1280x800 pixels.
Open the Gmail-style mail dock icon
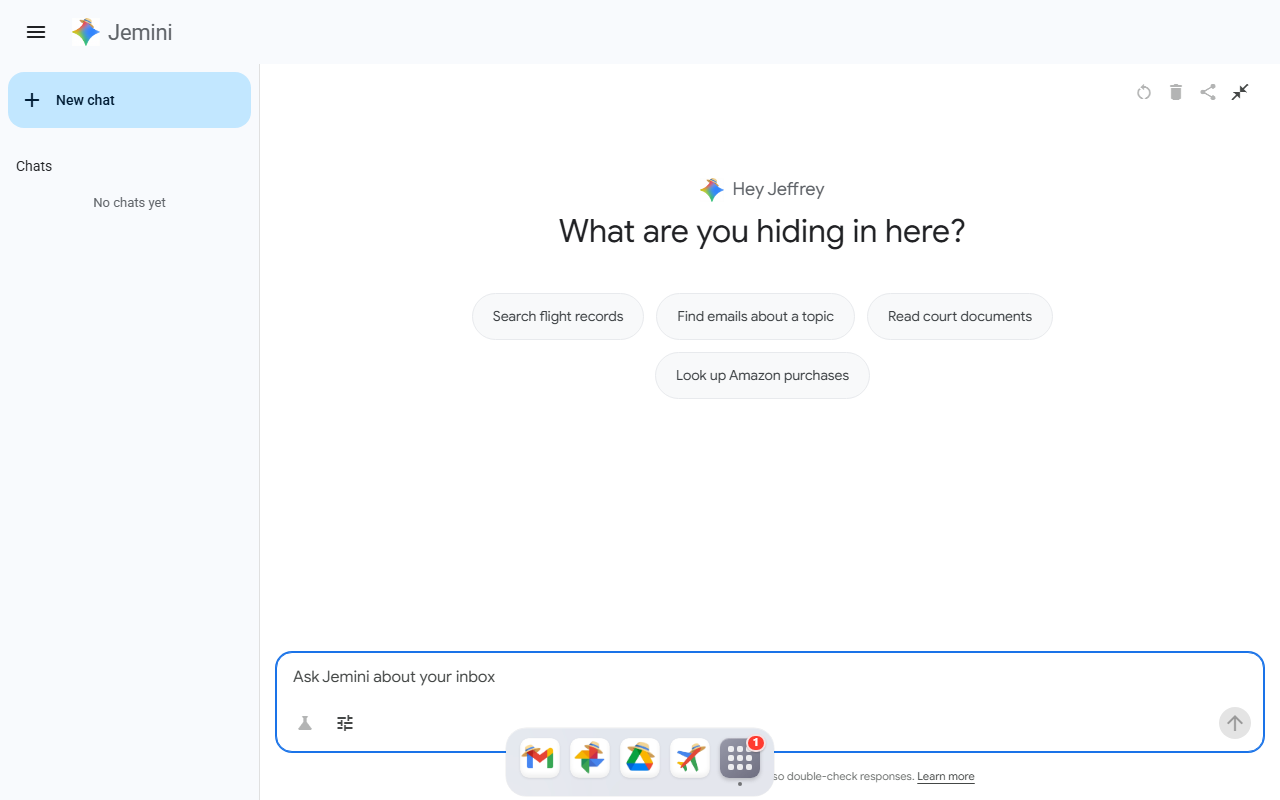(540, 758)
